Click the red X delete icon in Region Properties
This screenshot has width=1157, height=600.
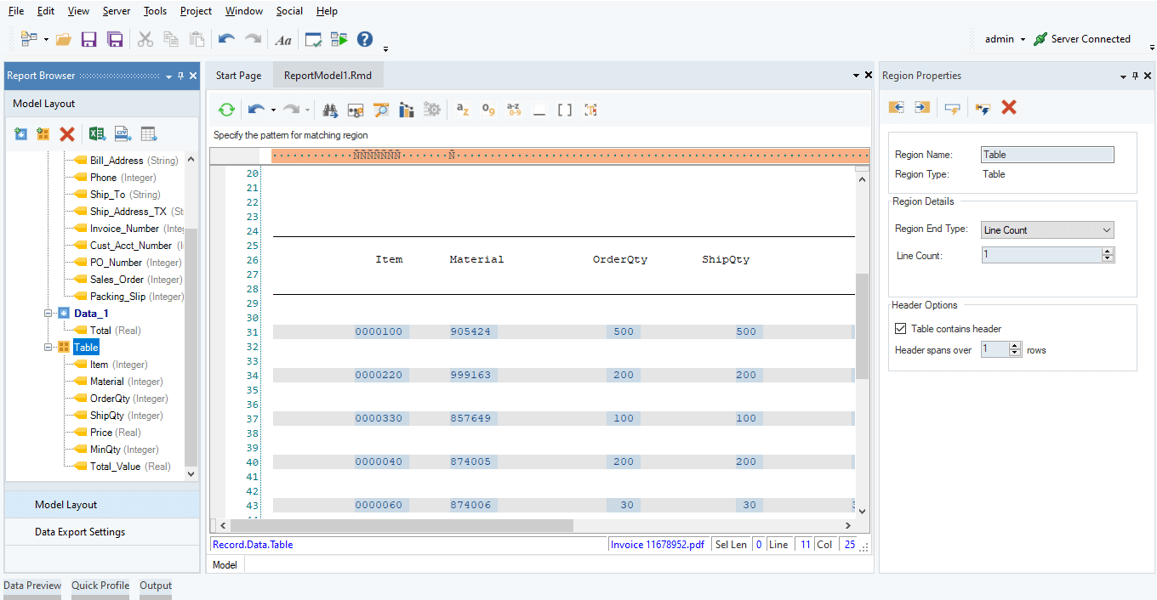(x=1009, y=108)
